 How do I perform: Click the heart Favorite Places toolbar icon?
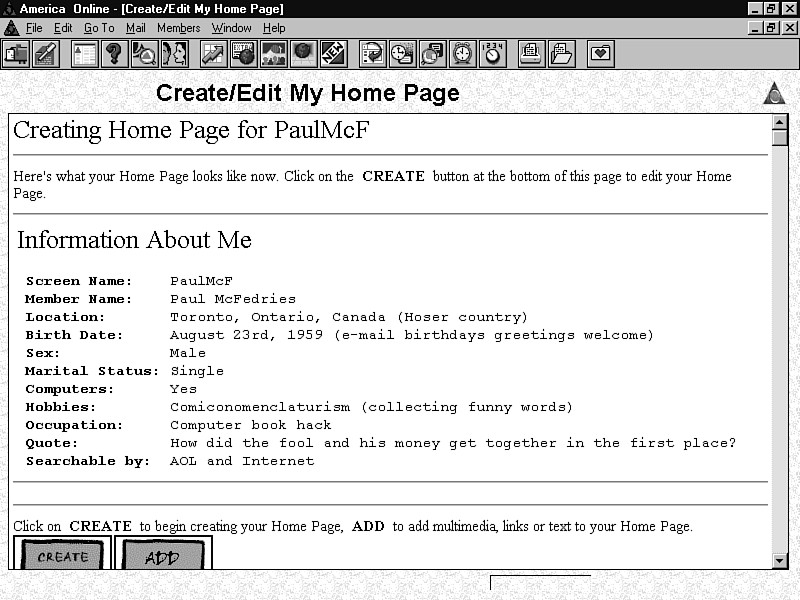[601, 54]
